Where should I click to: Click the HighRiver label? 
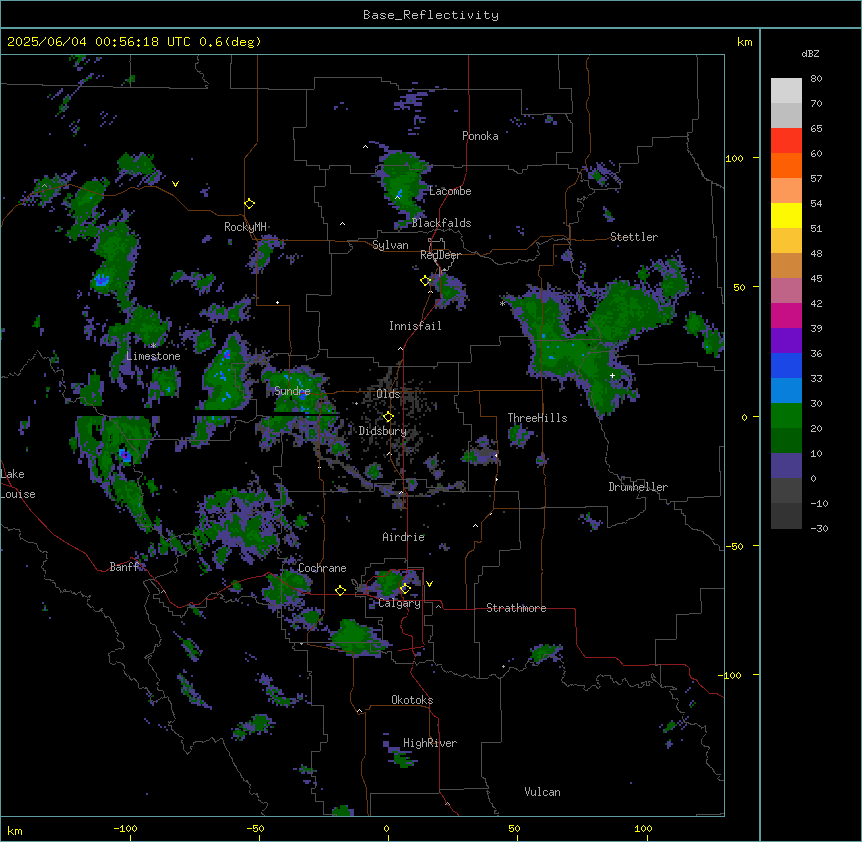tap(430, 743)
